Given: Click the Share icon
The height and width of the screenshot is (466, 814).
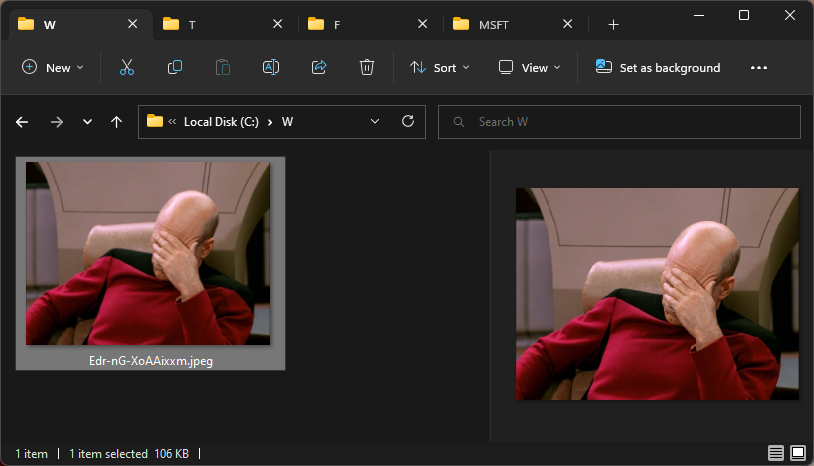Looking at the screenshot, I should (x=319, y=67).
